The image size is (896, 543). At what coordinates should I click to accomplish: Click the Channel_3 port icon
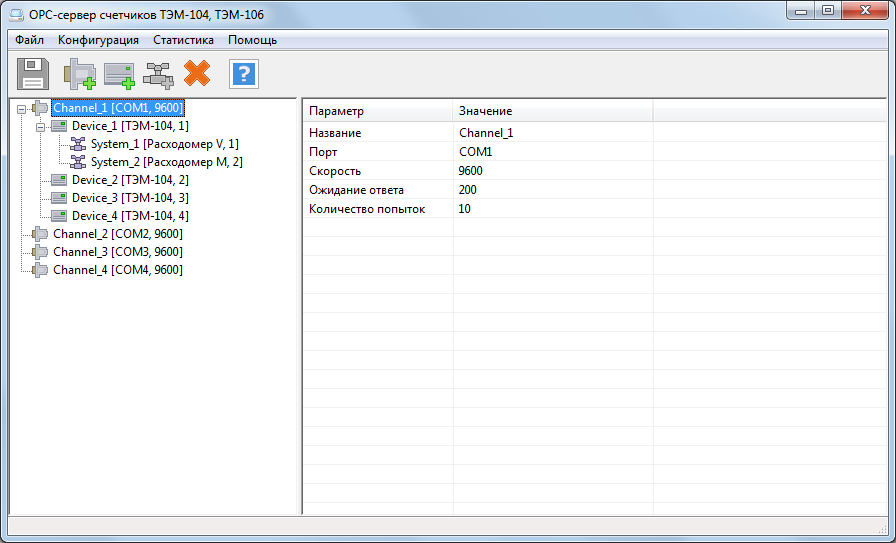[40, 252]
